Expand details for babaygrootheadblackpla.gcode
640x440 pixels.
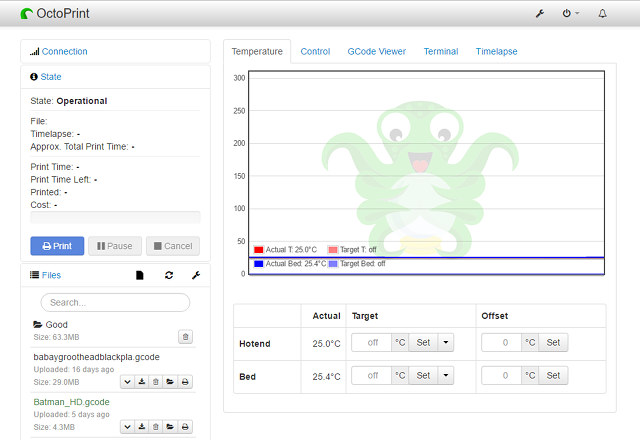(127, 382)
